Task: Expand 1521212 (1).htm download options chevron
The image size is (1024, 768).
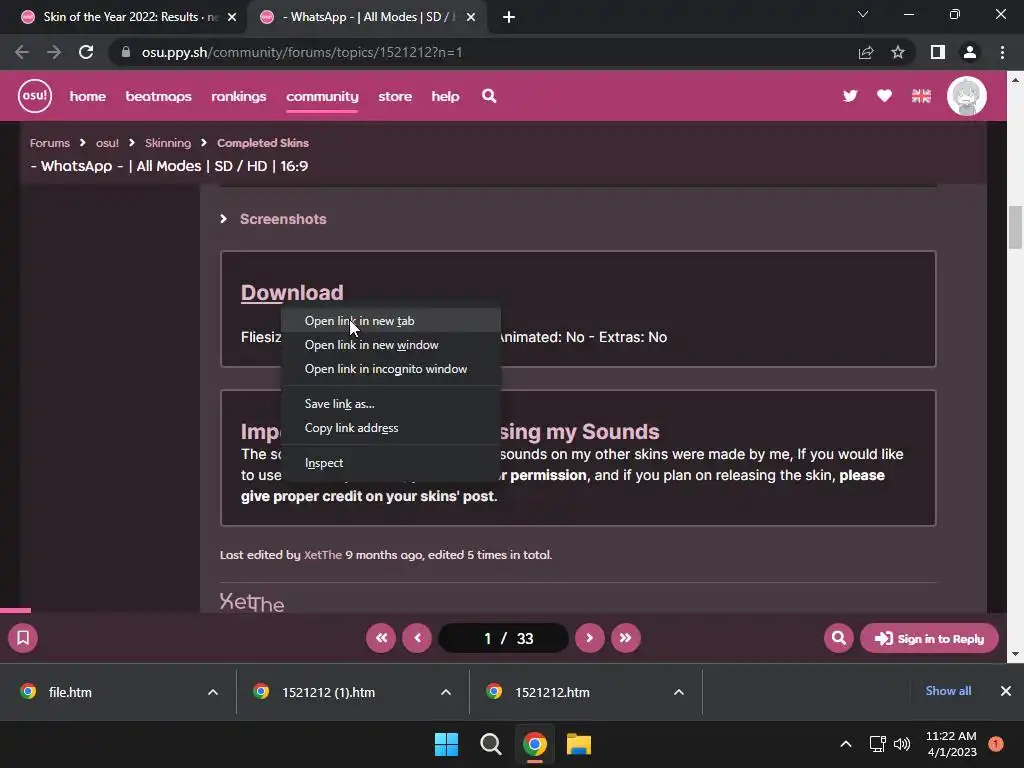Action: click(446, 692)
